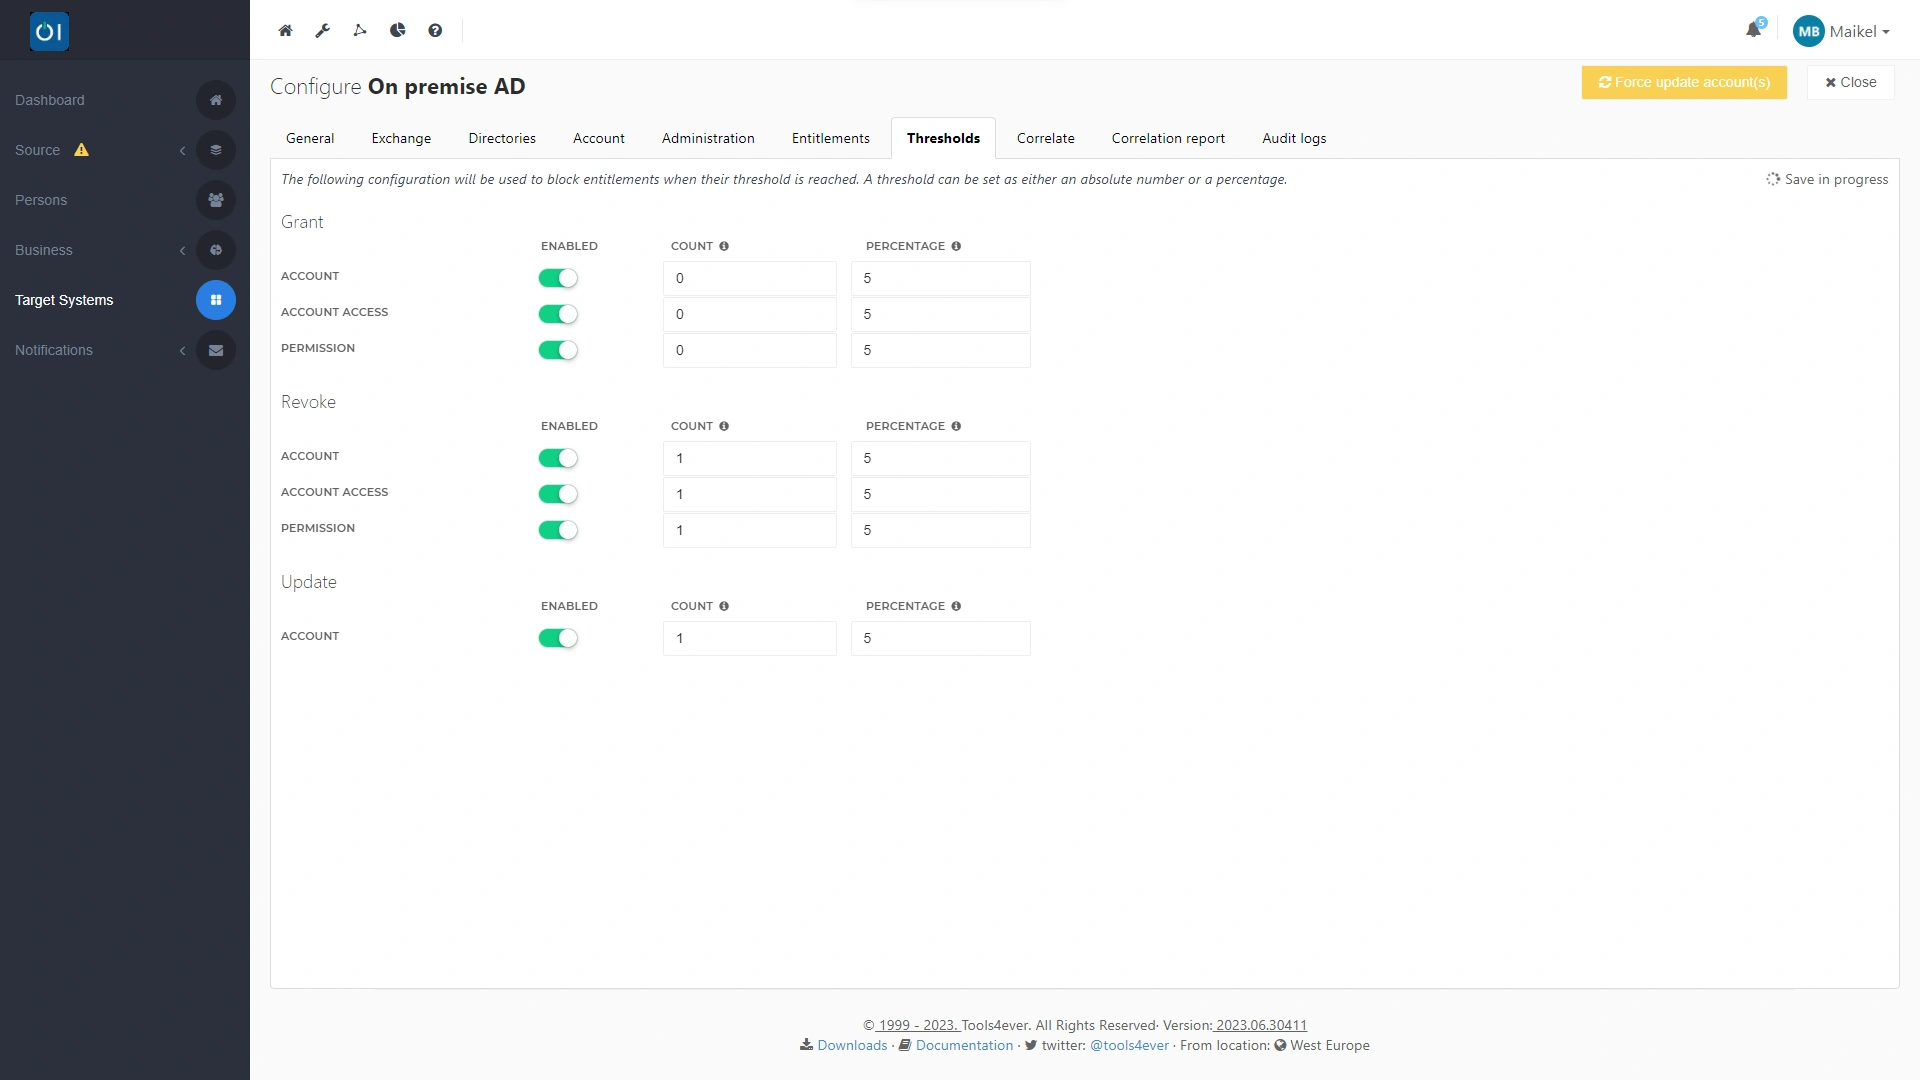Click Revoke ACCOUNT count field
The image size is (1920, 1080).
pos(750,458)
